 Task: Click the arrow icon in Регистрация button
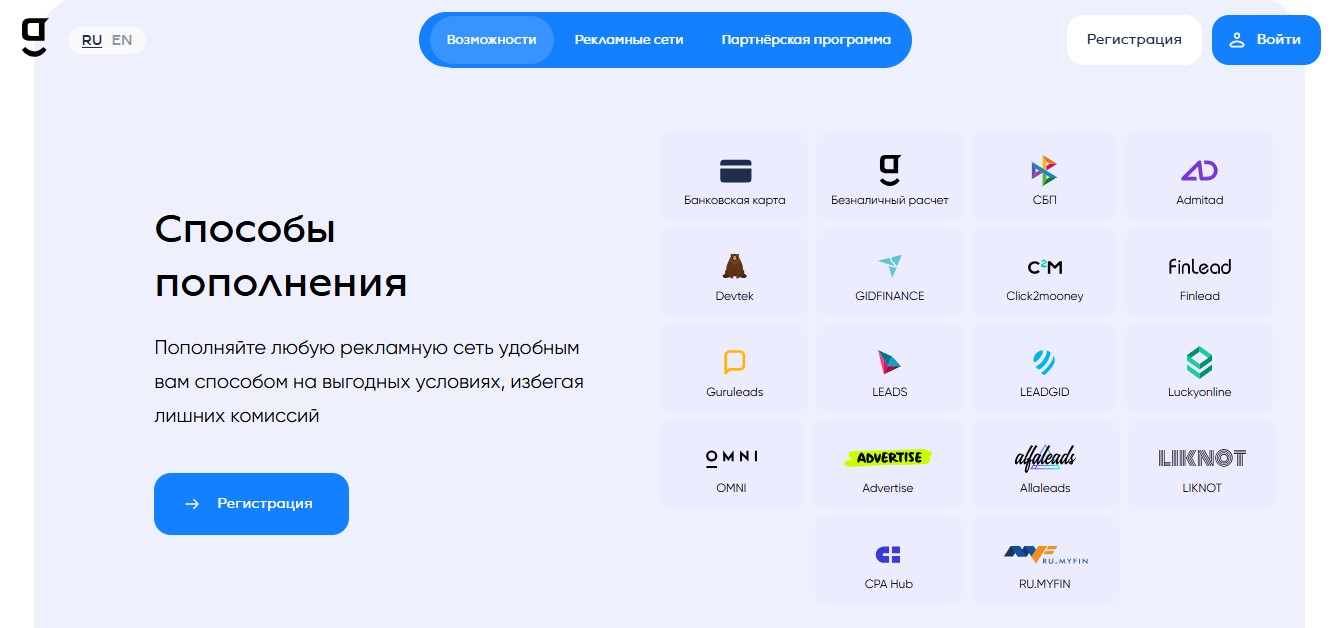pos(192,504)
